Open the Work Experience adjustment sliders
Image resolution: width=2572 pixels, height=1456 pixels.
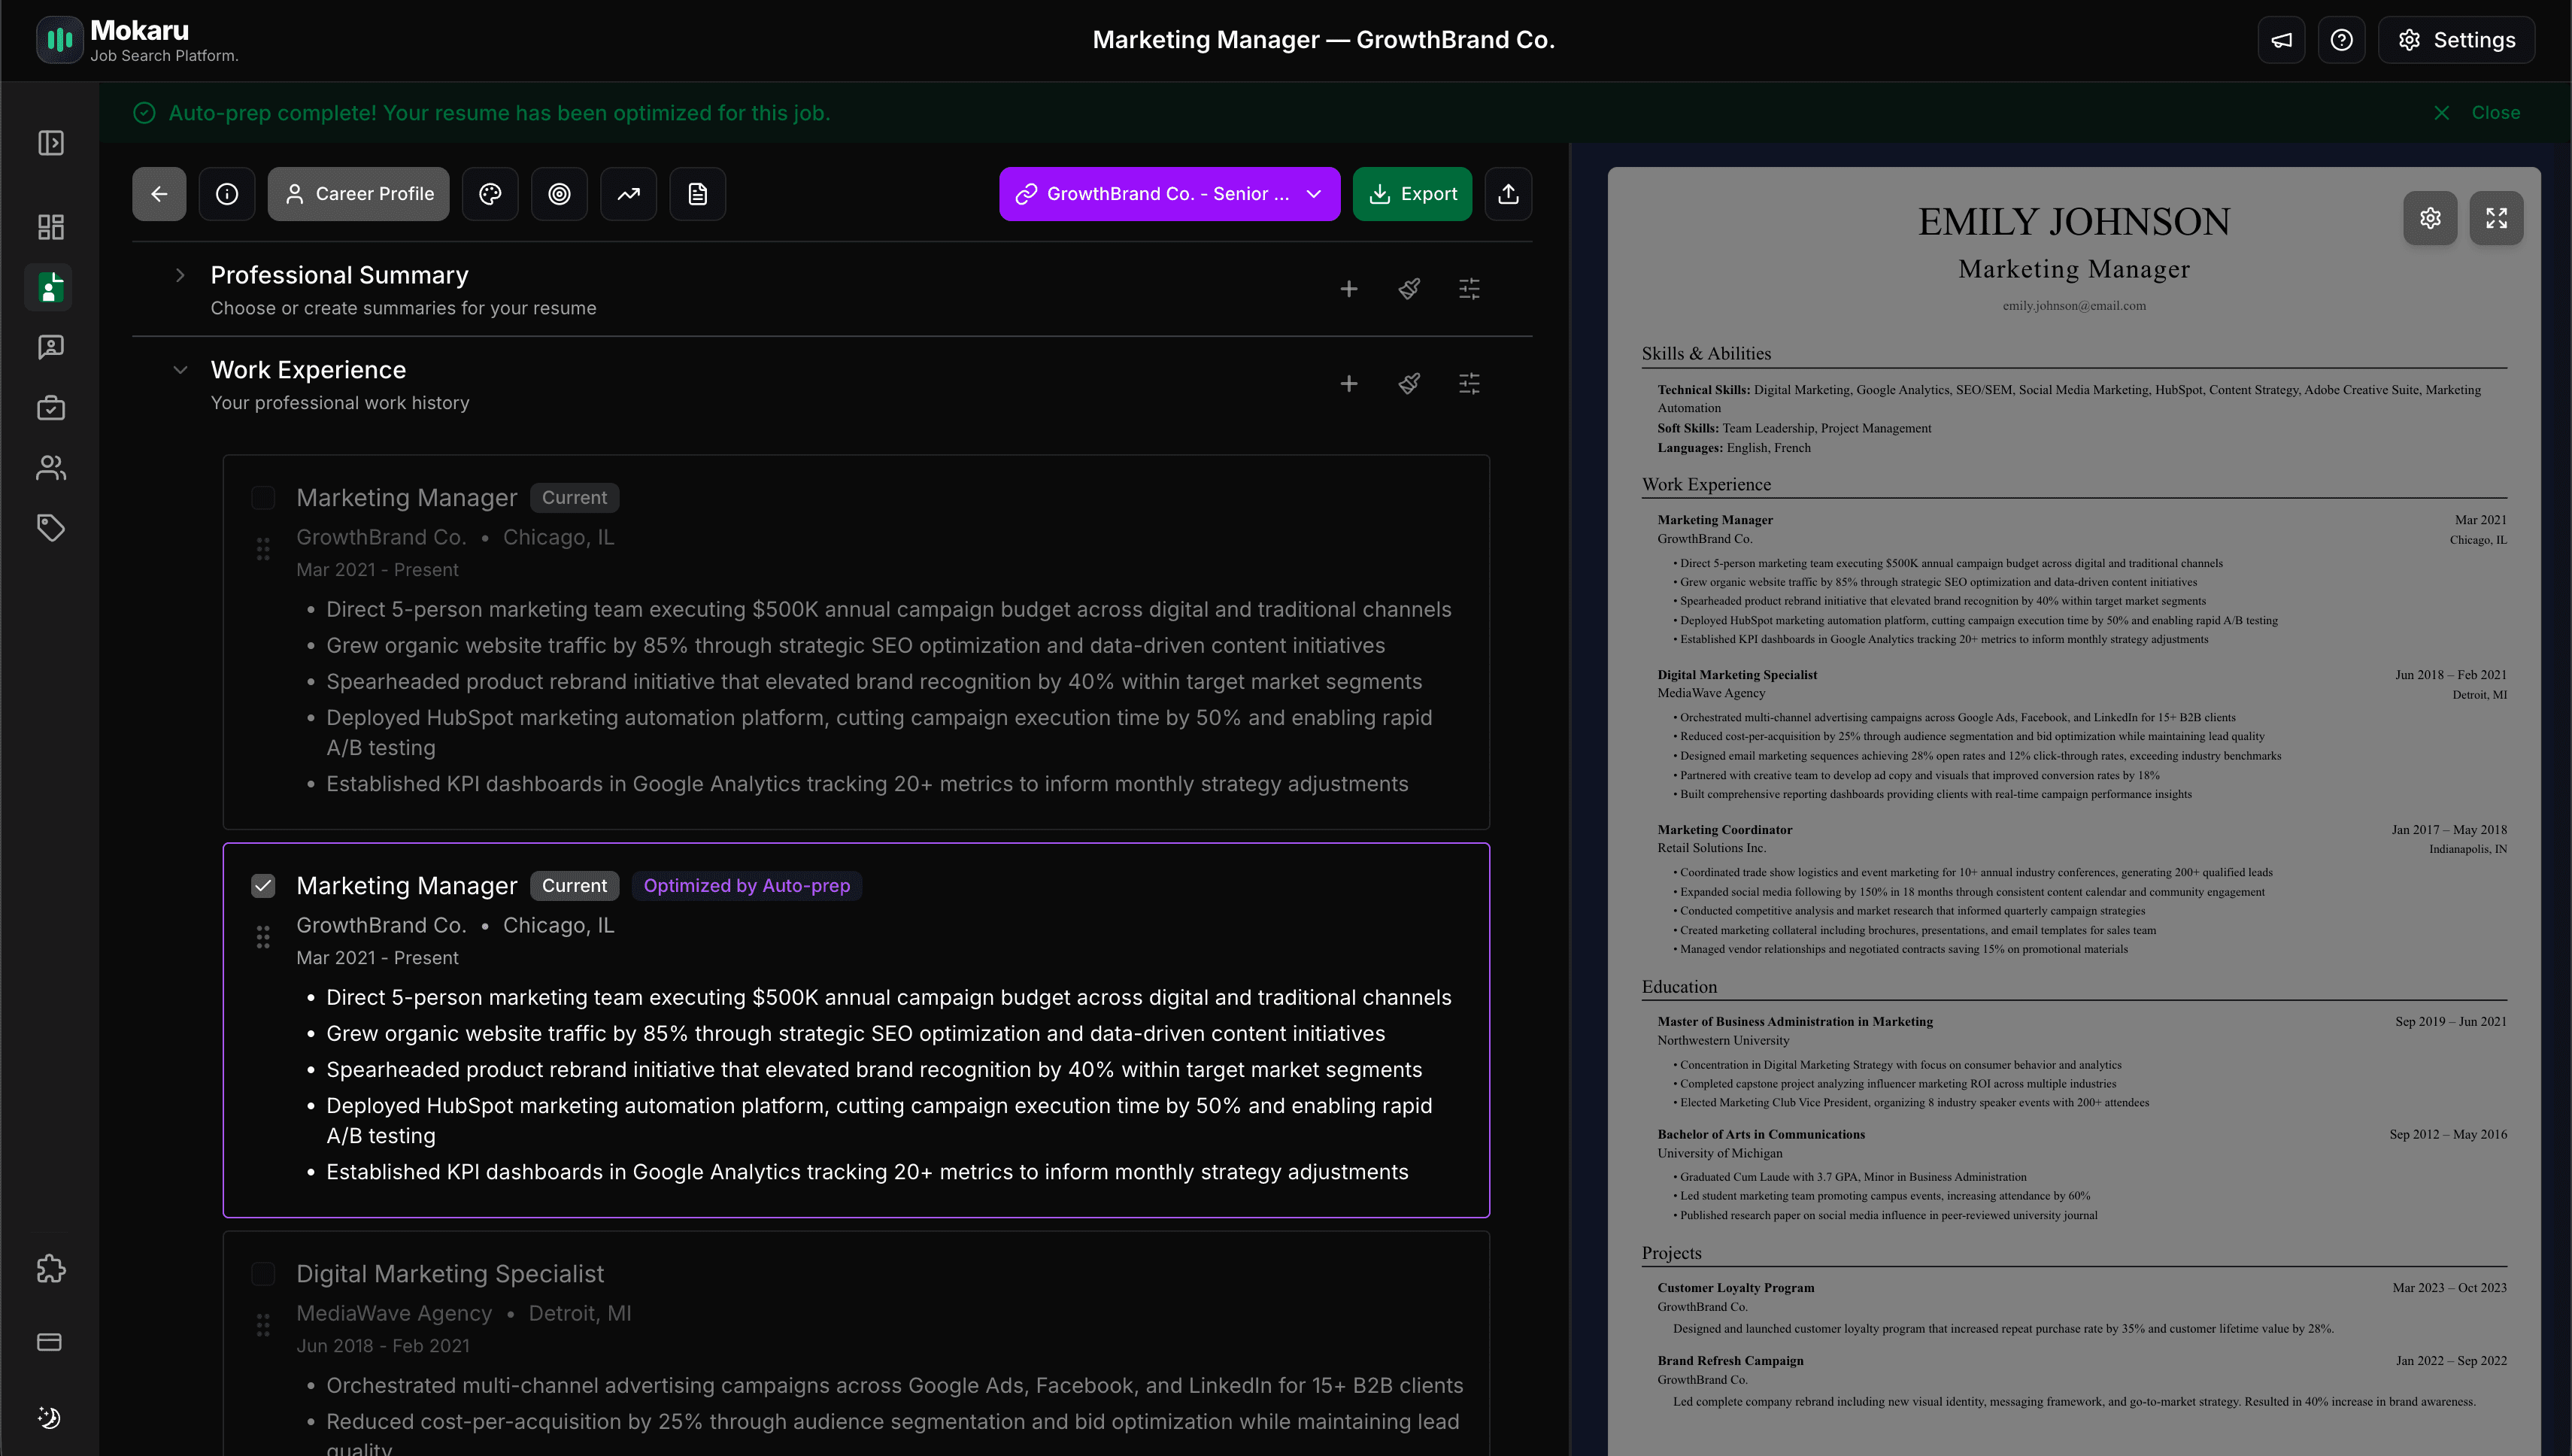click(x=1469, y=383)
